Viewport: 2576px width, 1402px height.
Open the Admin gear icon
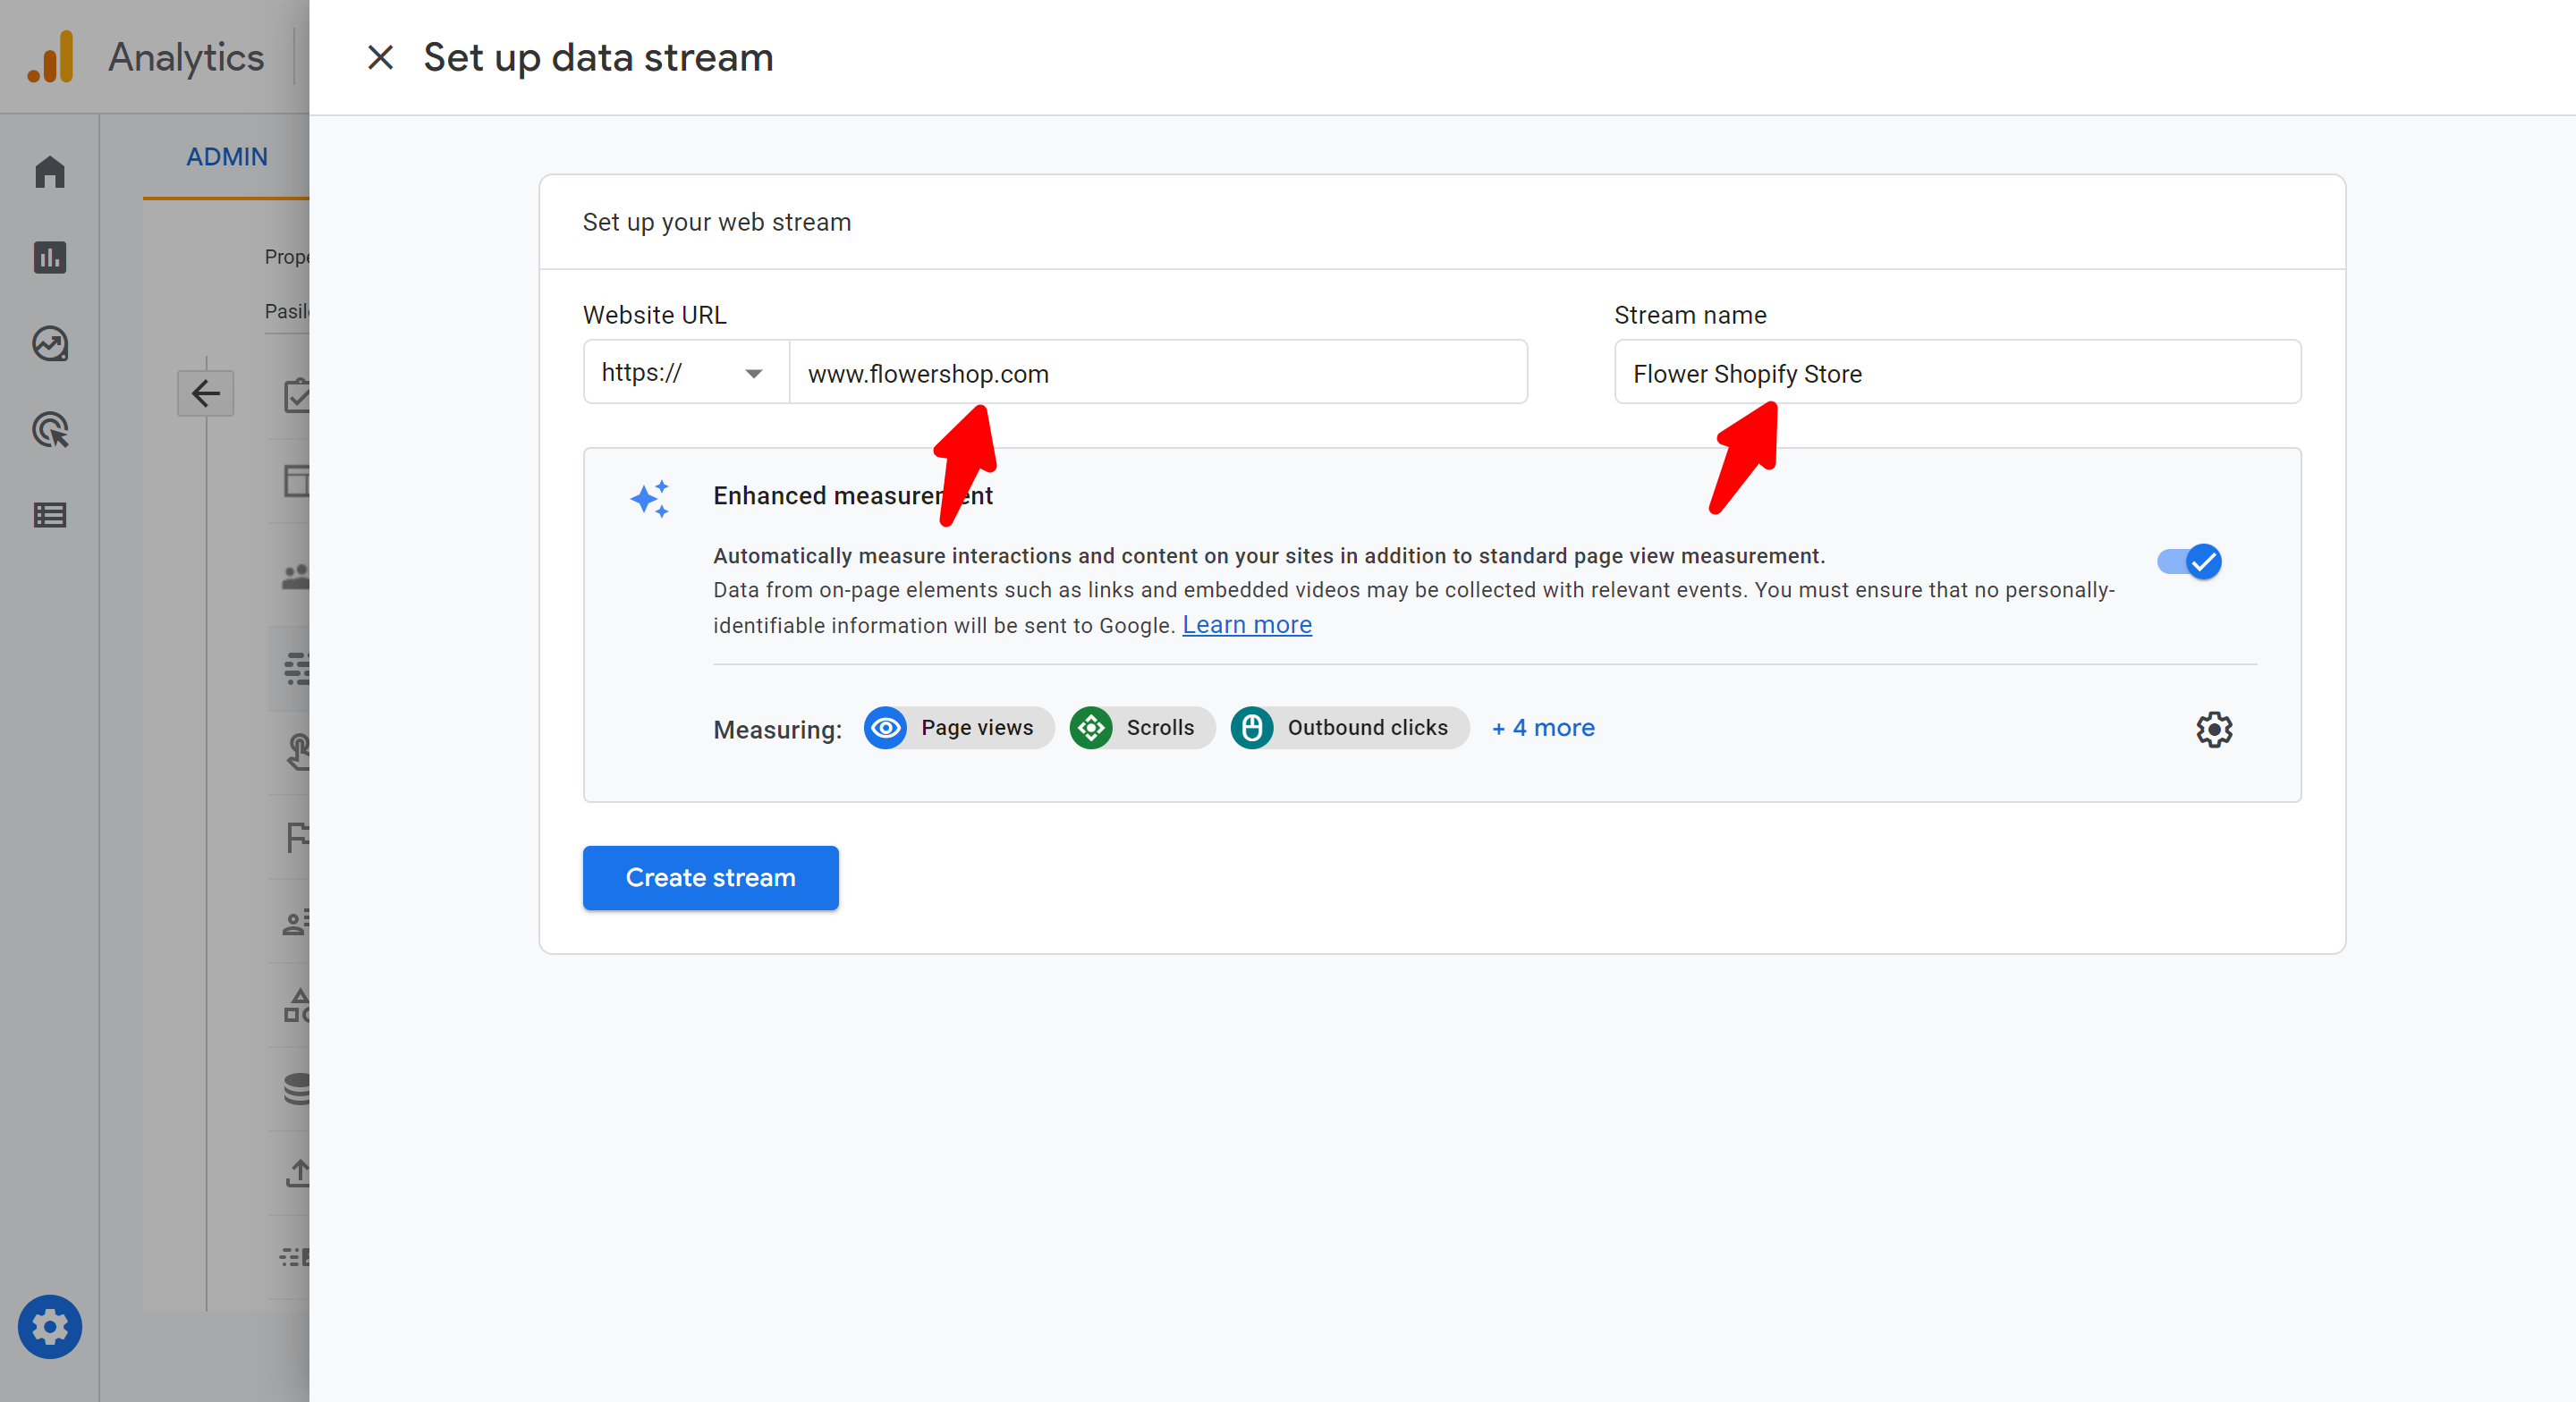pyautogui.click(x=50, y=1327)
